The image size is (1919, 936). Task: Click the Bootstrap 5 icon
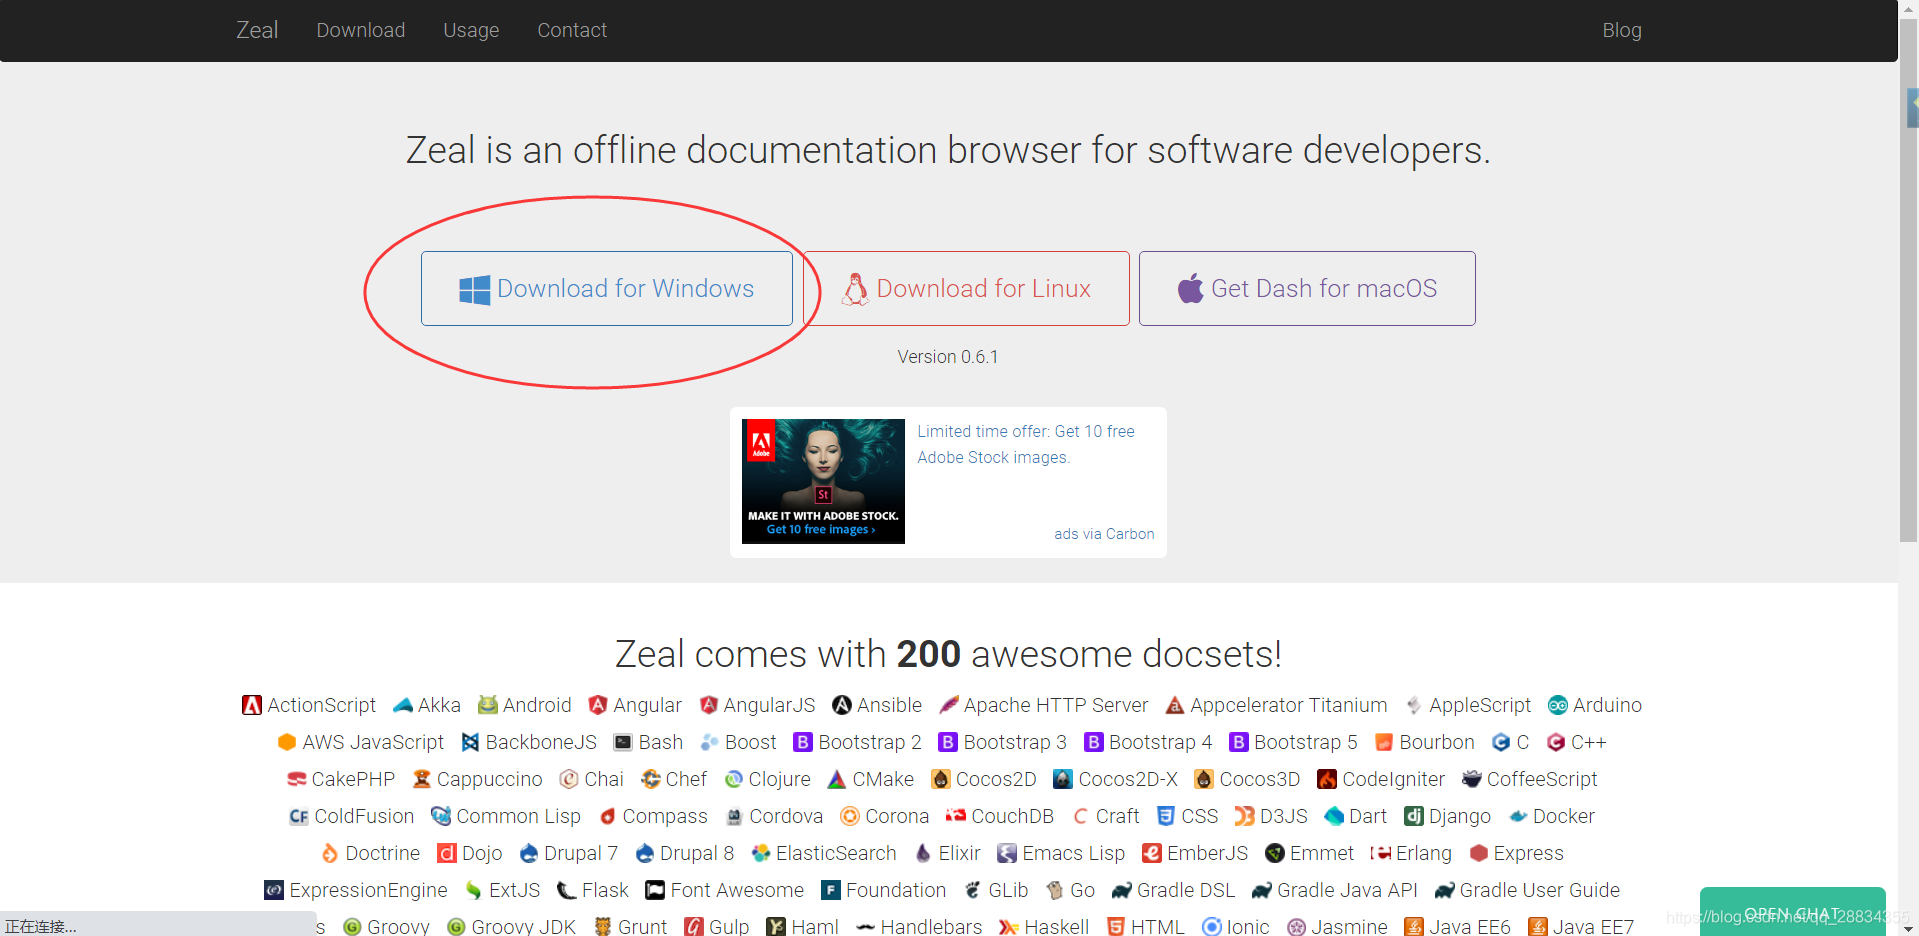click(1239, 742)
